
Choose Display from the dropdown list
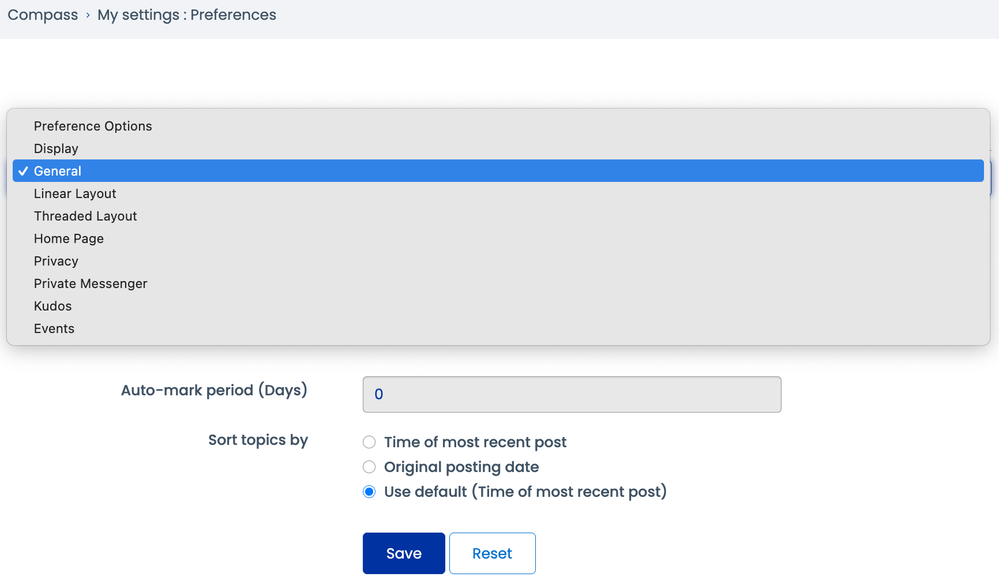pos(56,148)
